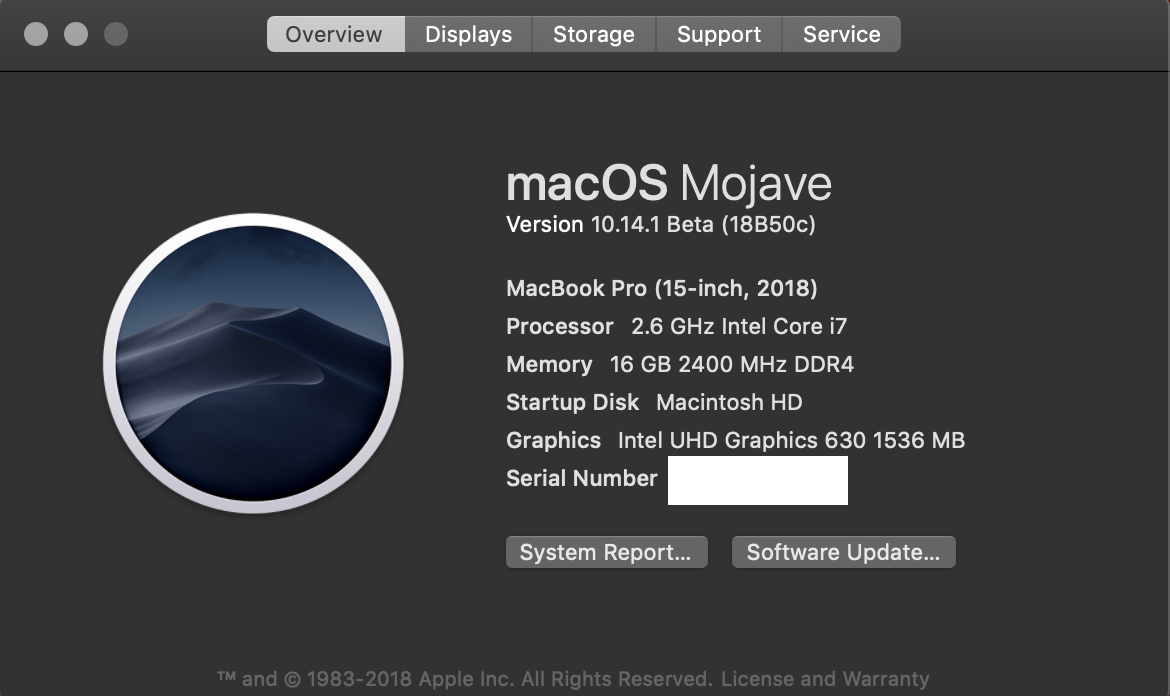Close the About This Mac window
1170x696 pixels.
36,34
